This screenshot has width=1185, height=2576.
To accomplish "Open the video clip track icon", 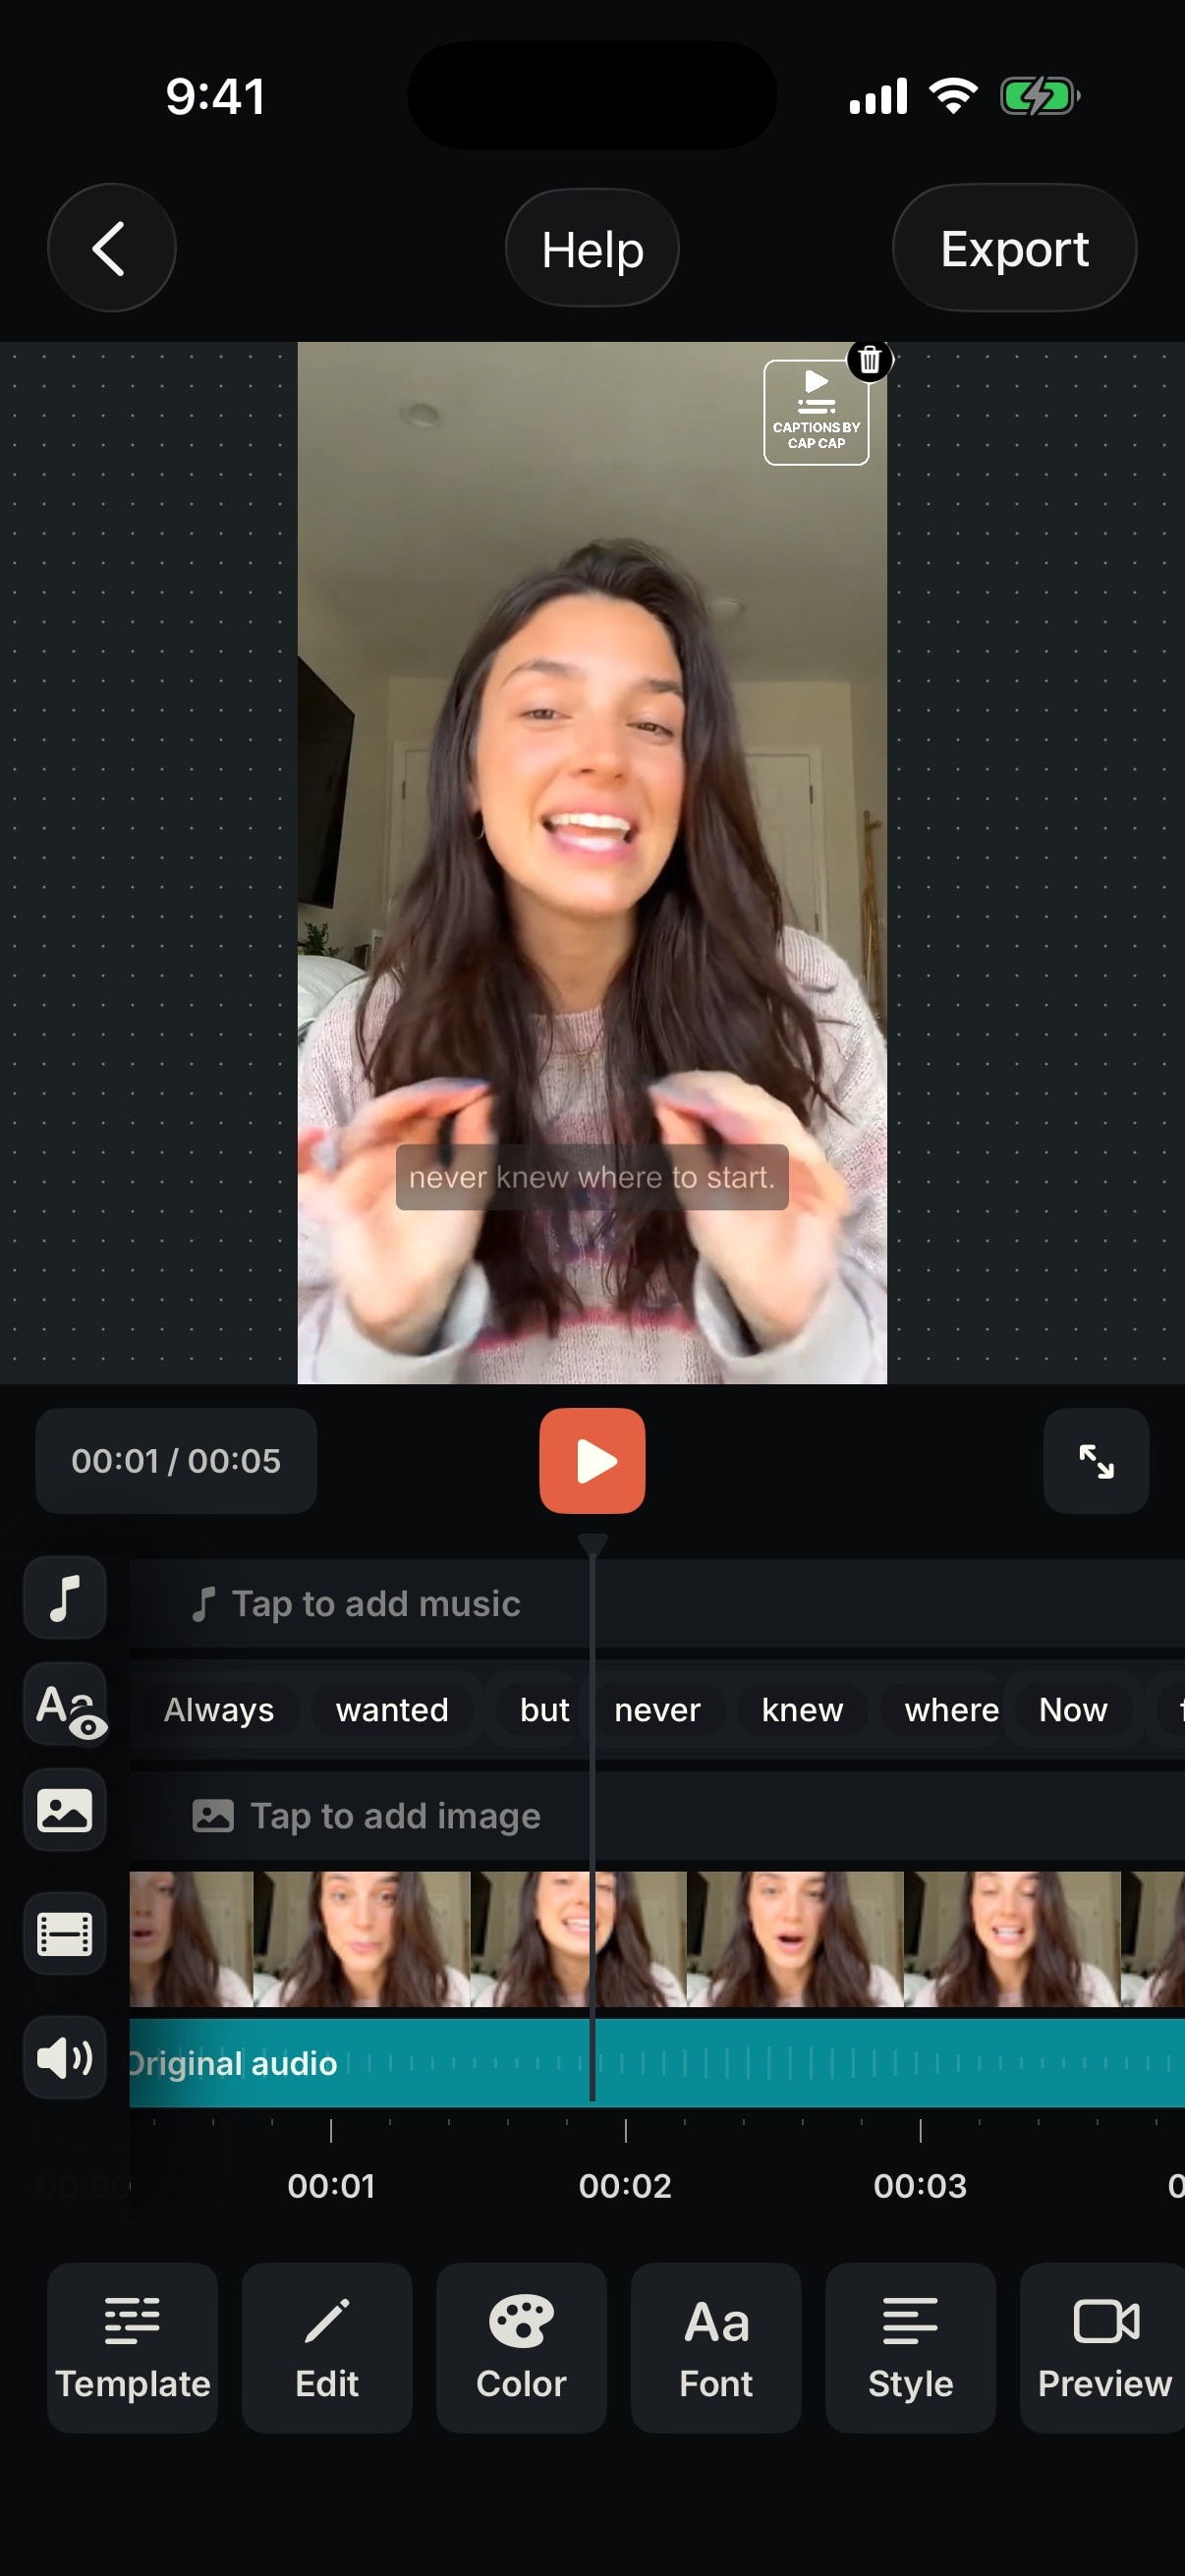I will 65,1935.
